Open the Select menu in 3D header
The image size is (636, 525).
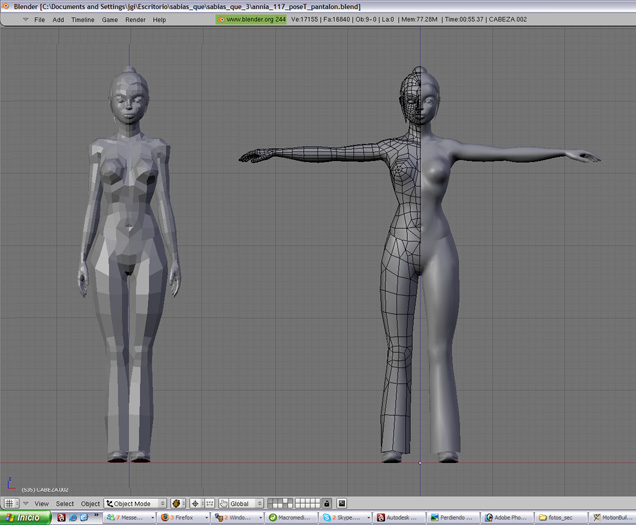(64, 503)
